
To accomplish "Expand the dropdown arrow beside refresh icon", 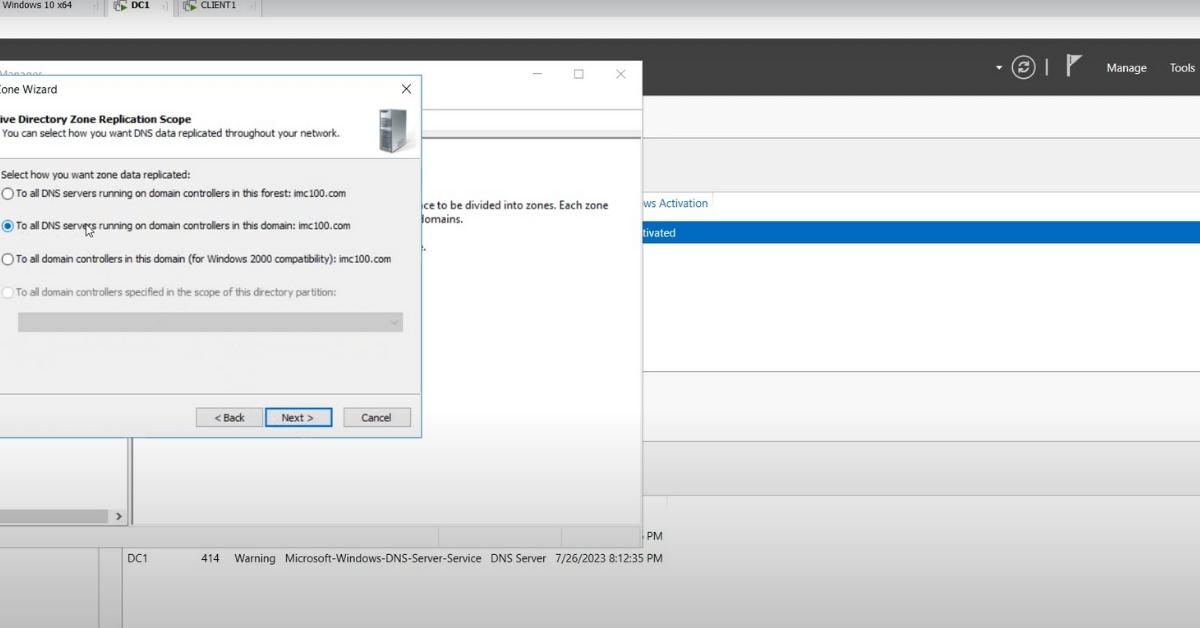I will 998,68.
